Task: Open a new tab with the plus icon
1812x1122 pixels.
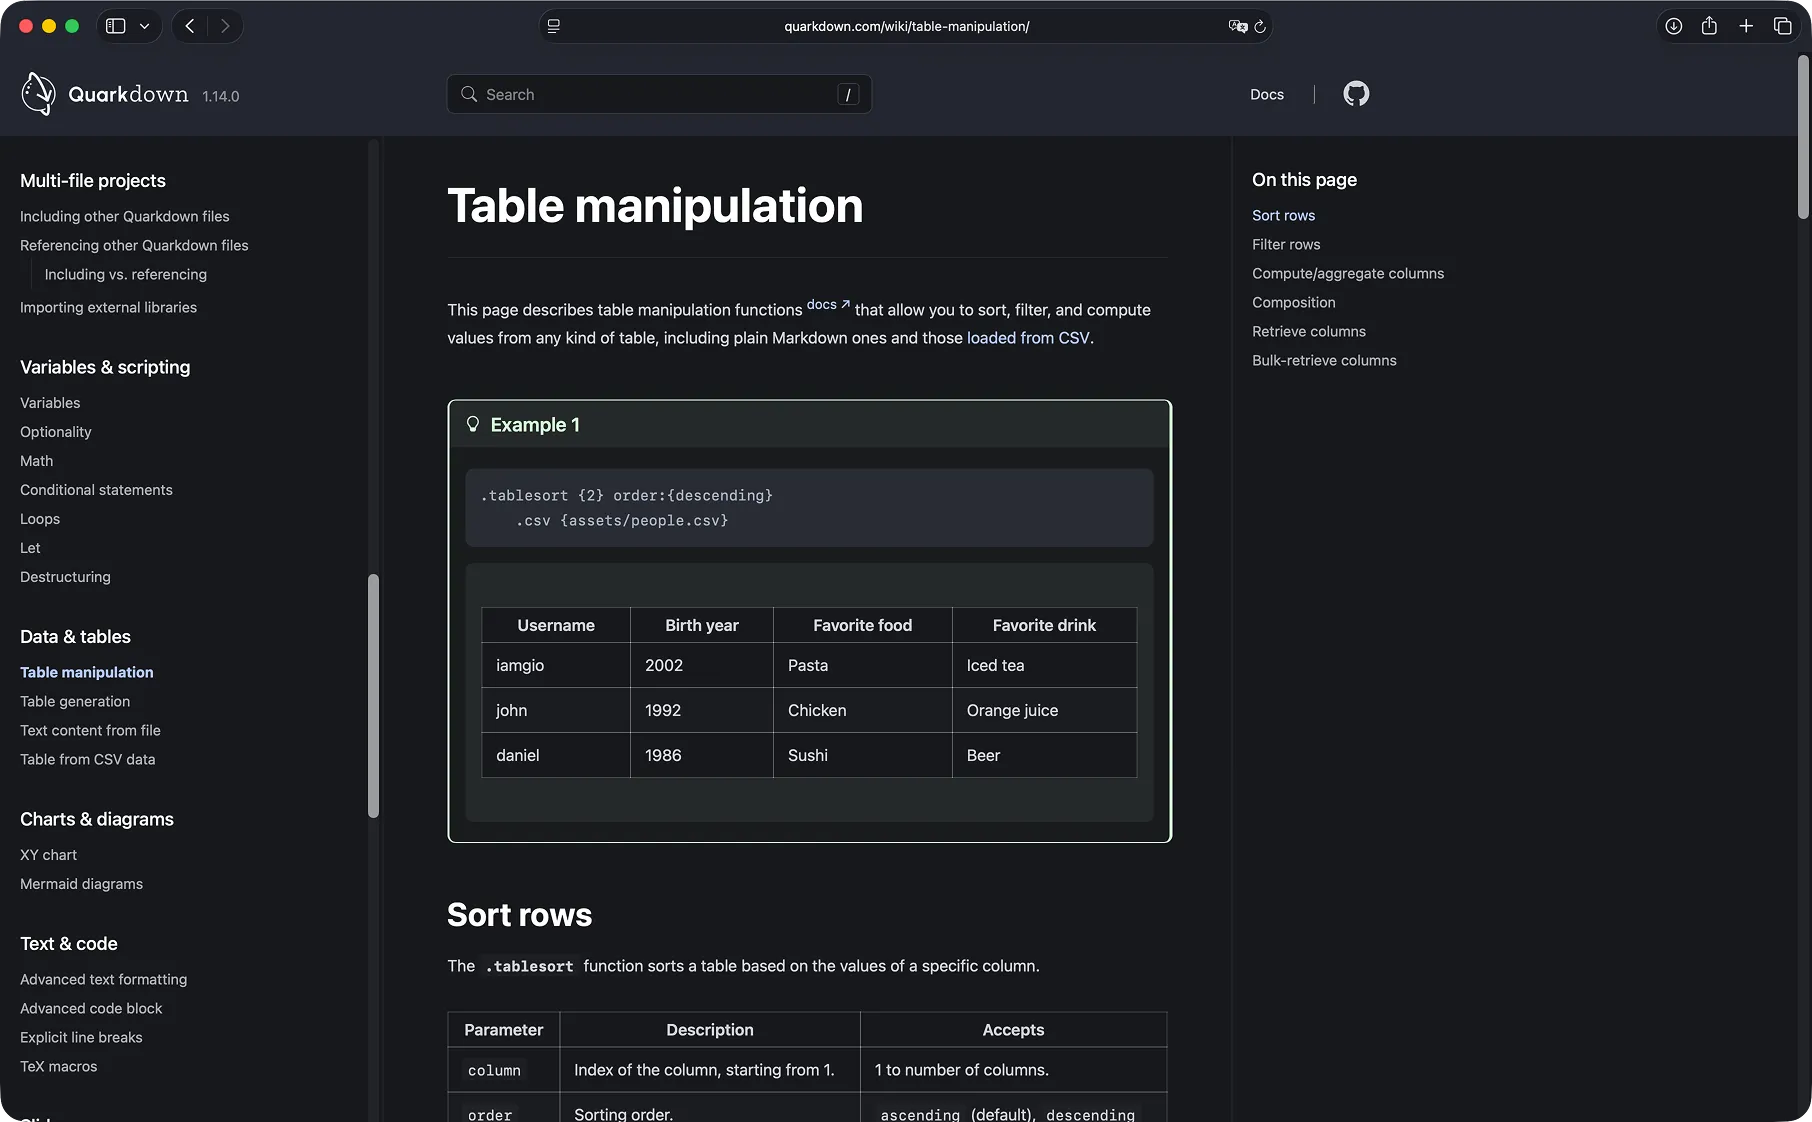Action: coord(1746,26)
